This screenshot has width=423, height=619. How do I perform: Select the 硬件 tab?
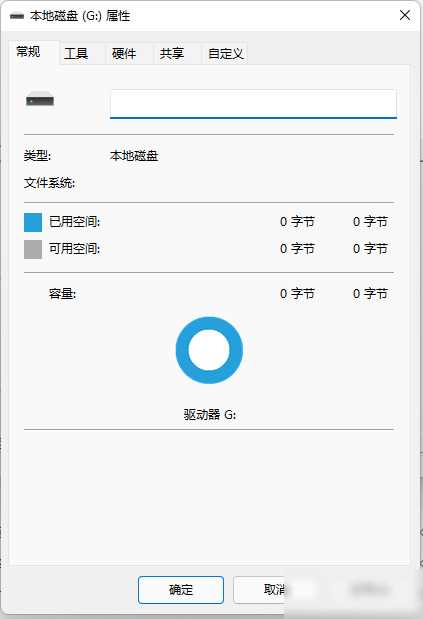click(124, 53)
